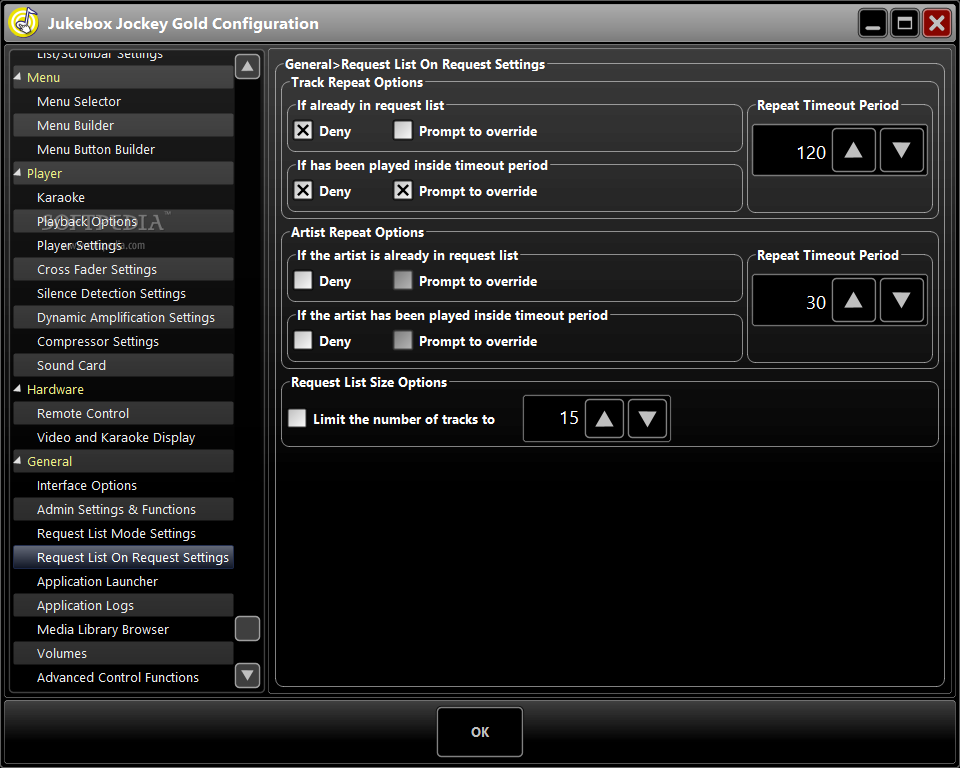
Task: Collapse the Menu tree section
Action: tap(18, 77)
